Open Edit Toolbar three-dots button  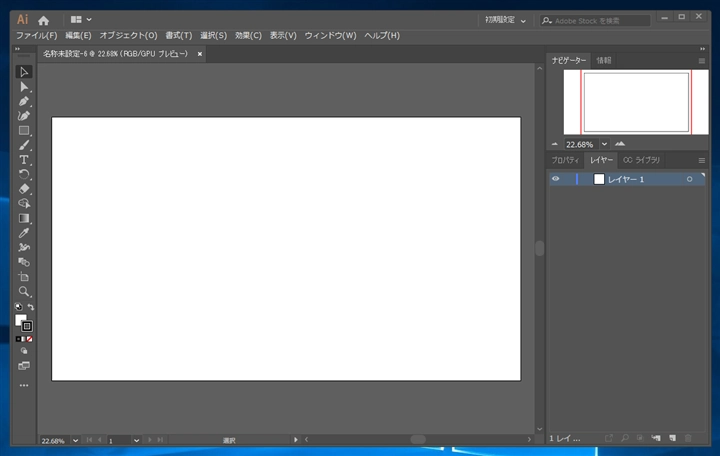coord(24,385)
